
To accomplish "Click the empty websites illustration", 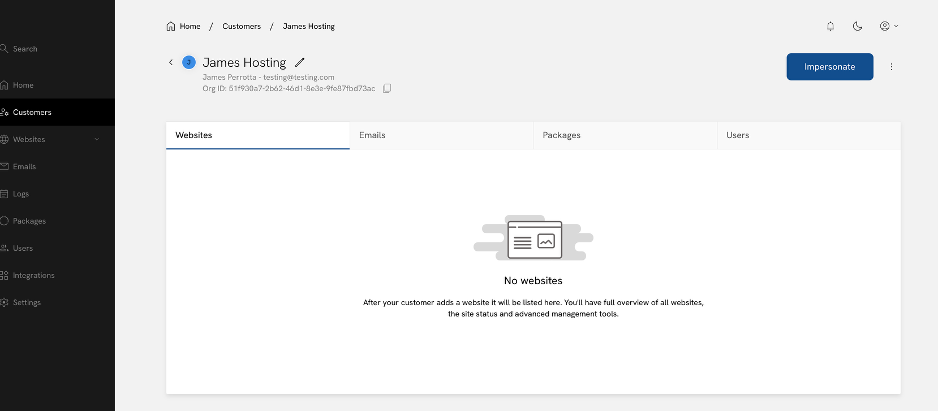I will [533, 238].
